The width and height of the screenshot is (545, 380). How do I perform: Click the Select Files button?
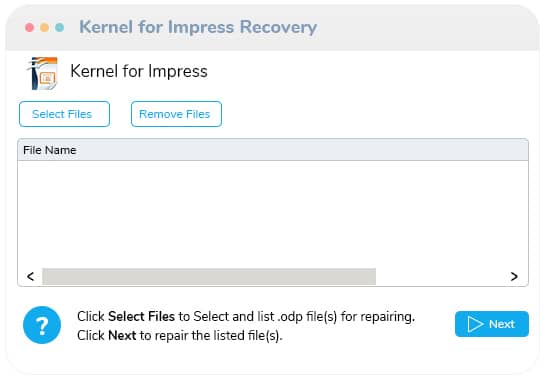[x=64, y=114]
